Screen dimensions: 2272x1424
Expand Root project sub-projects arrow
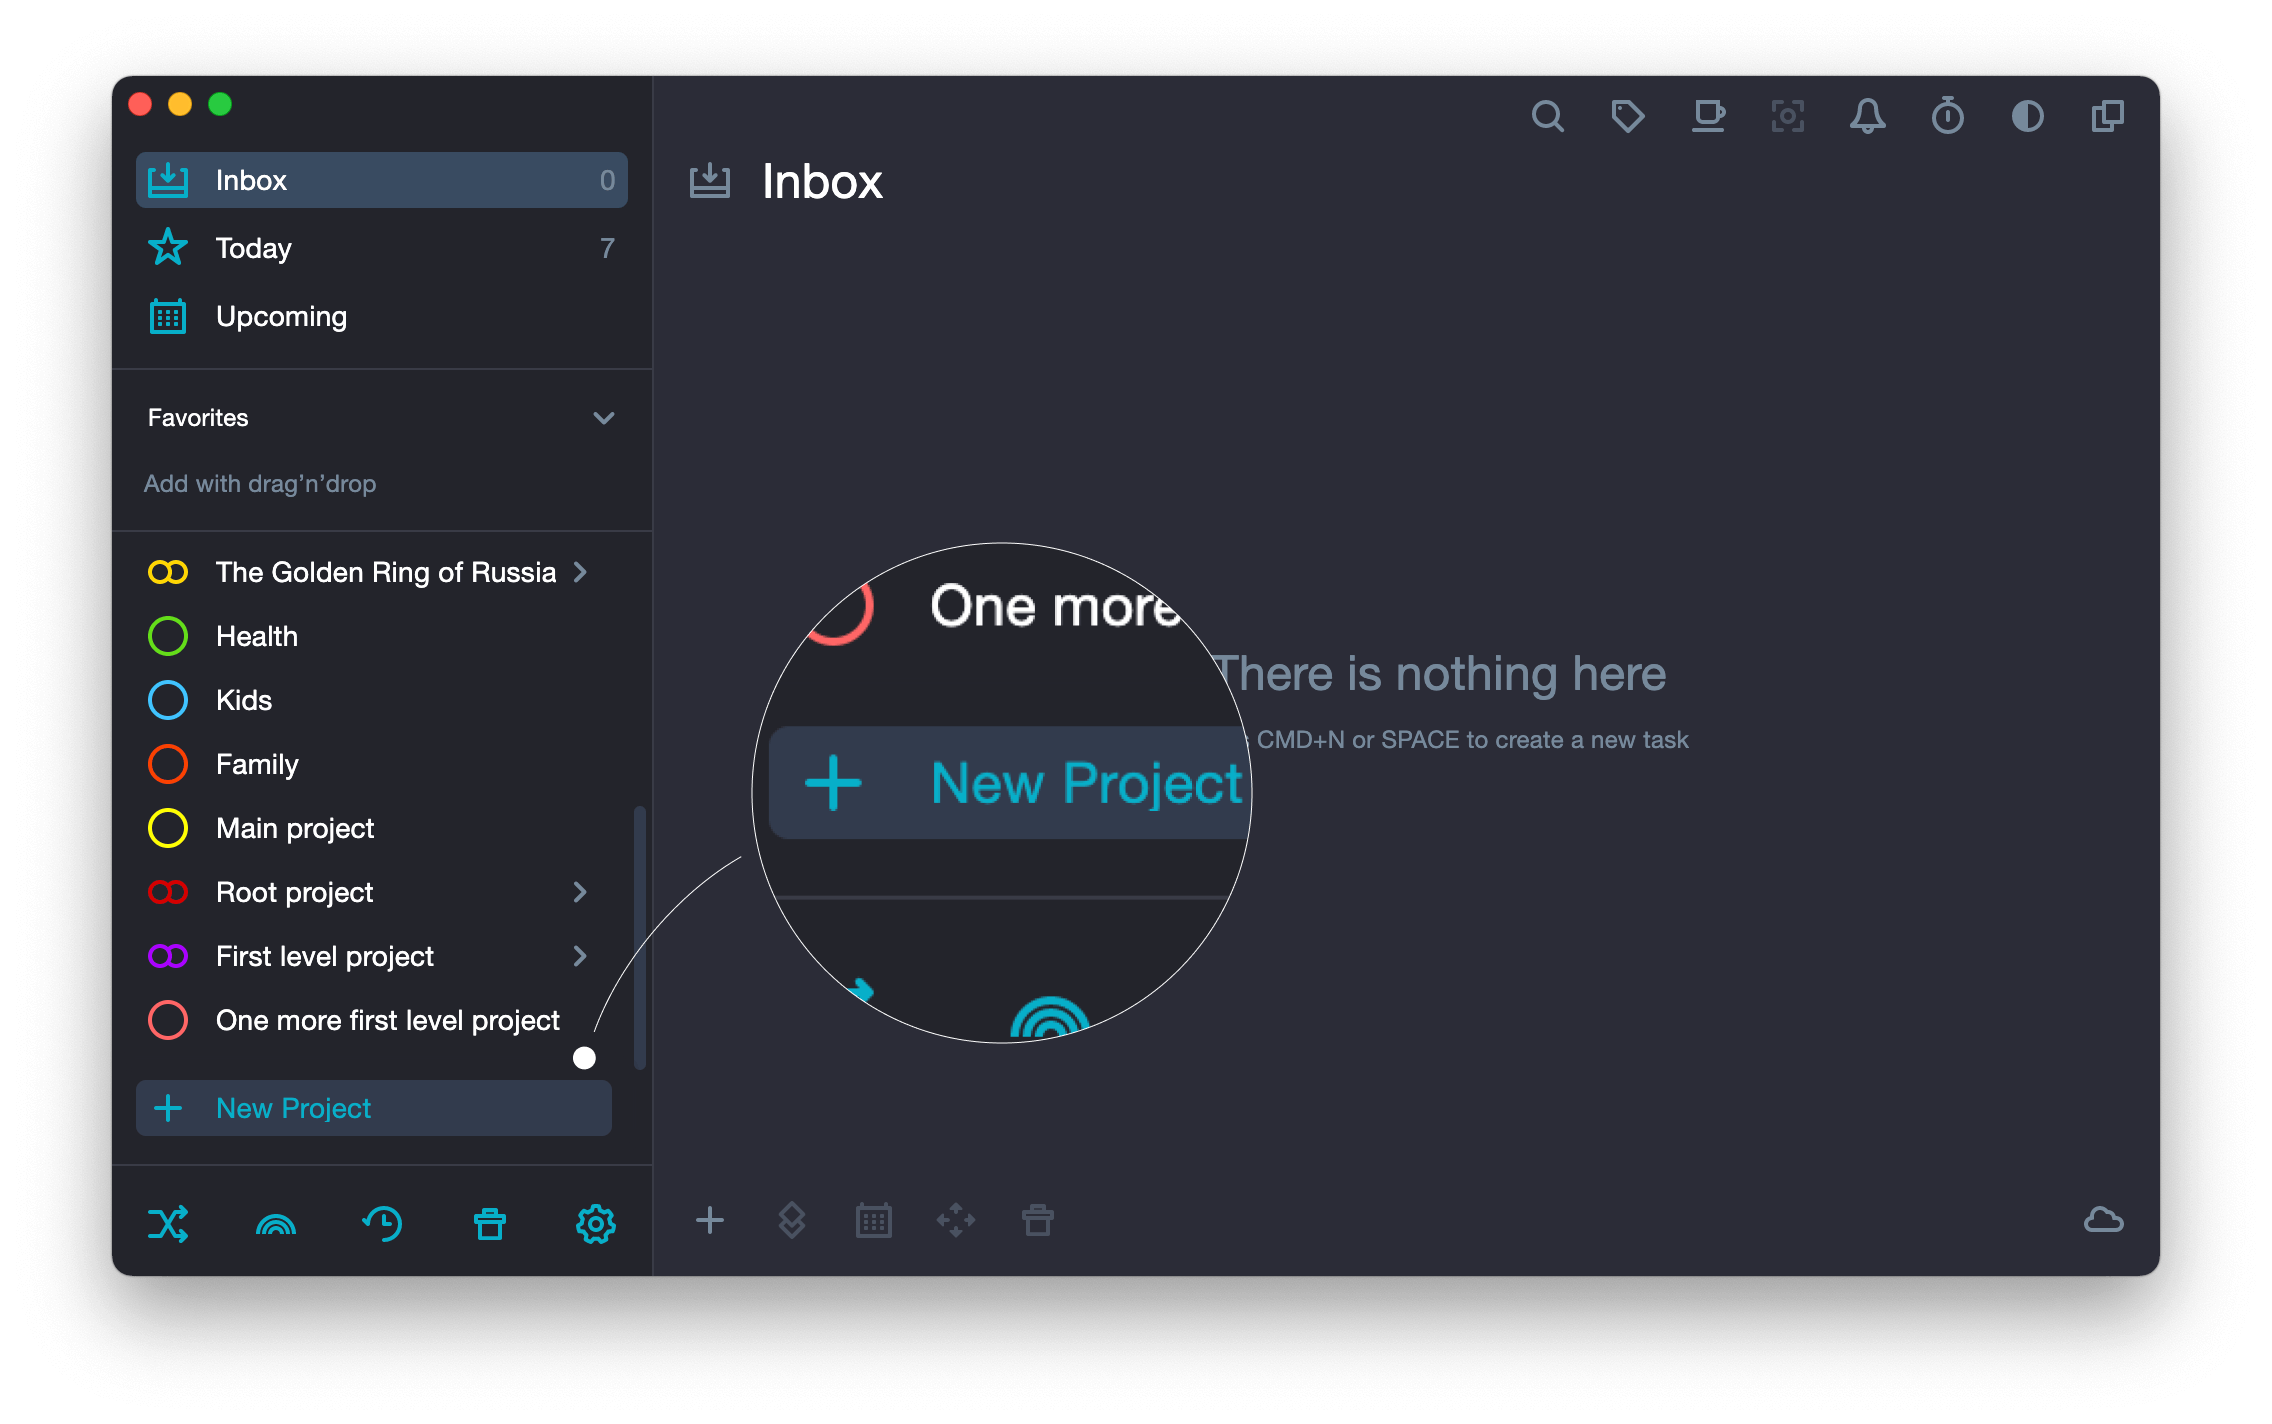click(x=580, y=892)
